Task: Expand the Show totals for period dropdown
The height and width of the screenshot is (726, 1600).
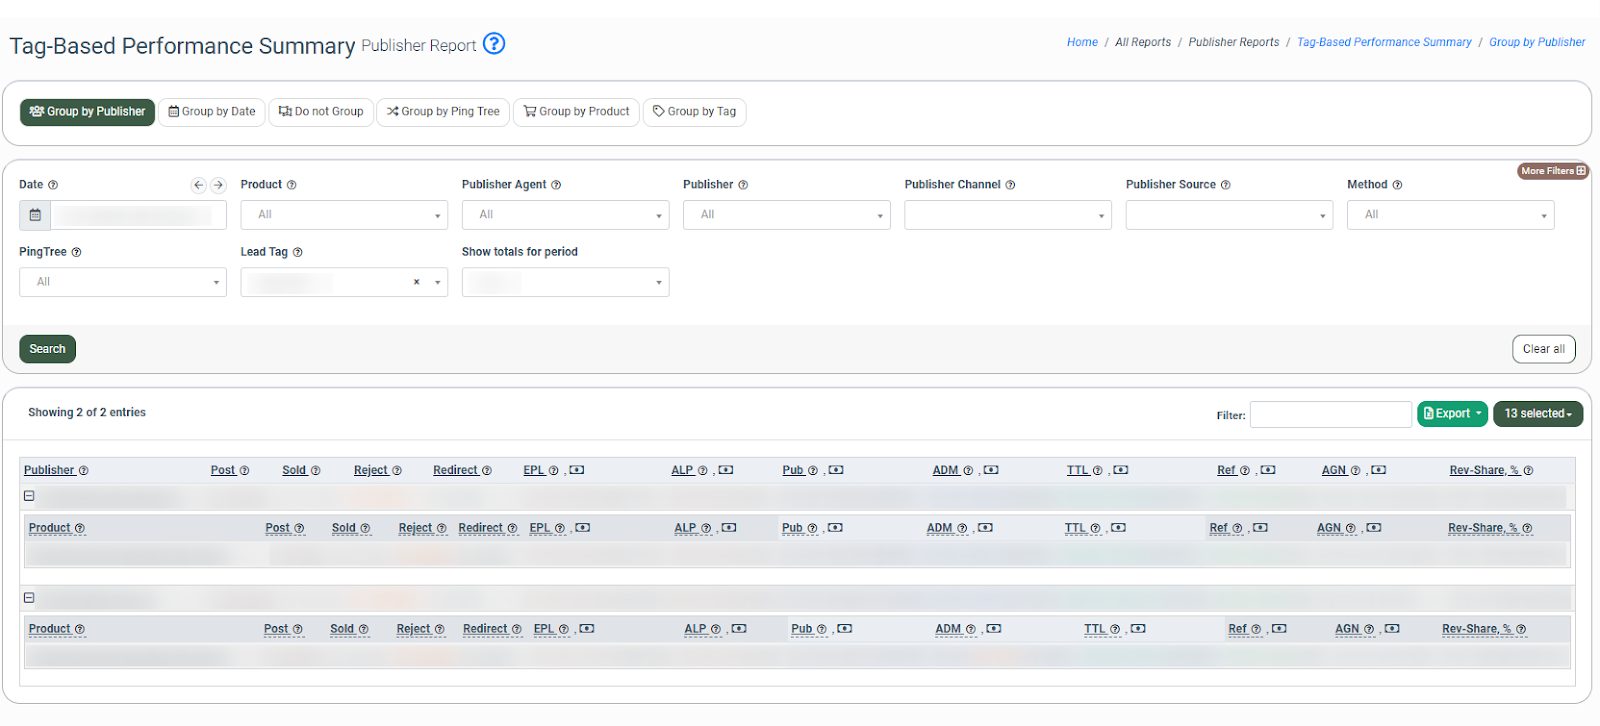Action: (x=565, y=282)
